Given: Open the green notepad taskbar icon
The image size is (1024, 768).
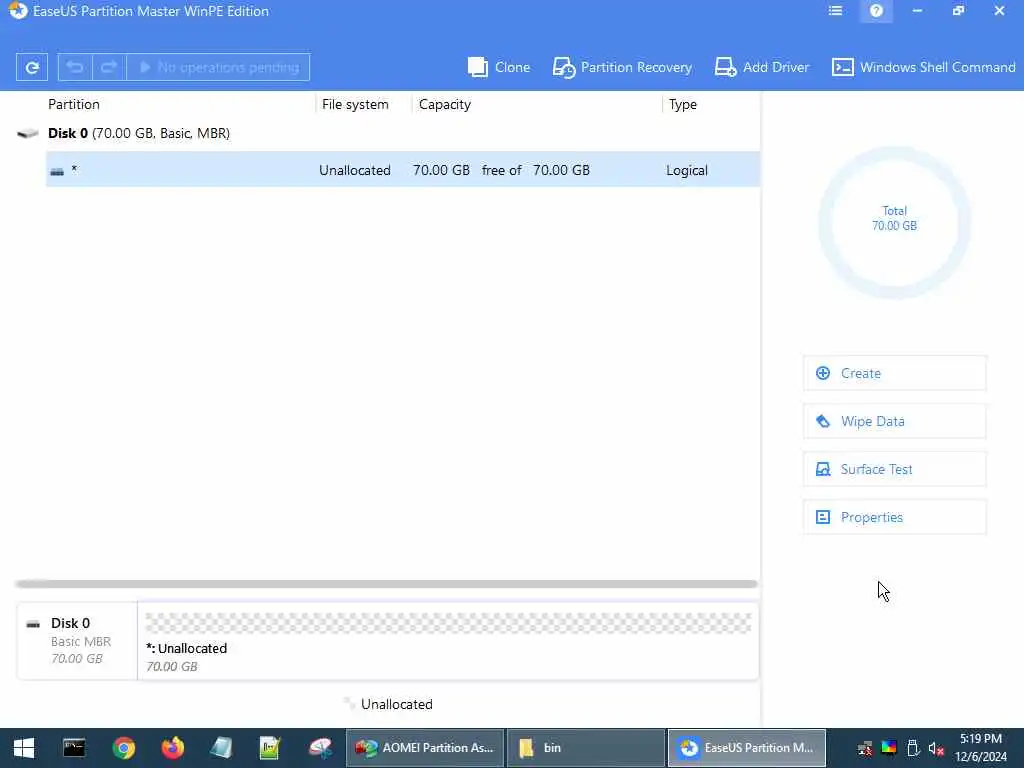Looking at the screenshot, I should coord(270,748).
